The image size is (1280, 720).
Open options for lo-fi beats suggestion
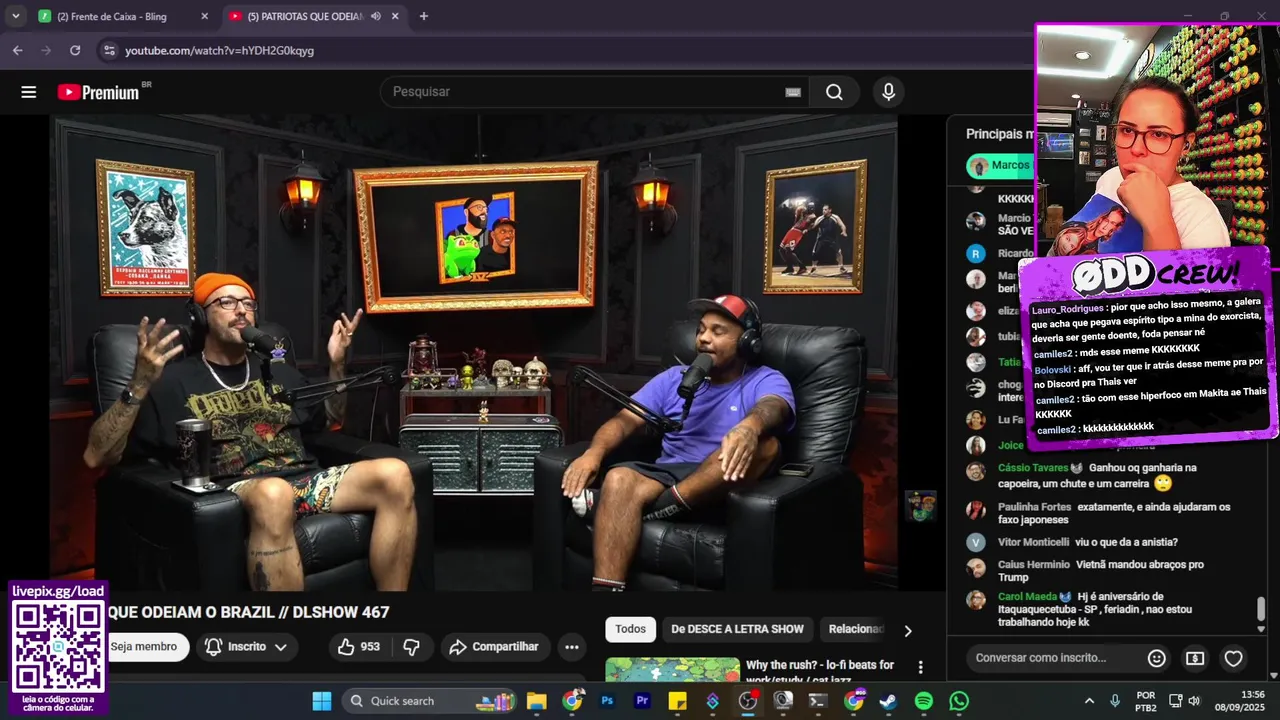pos(921,667)
